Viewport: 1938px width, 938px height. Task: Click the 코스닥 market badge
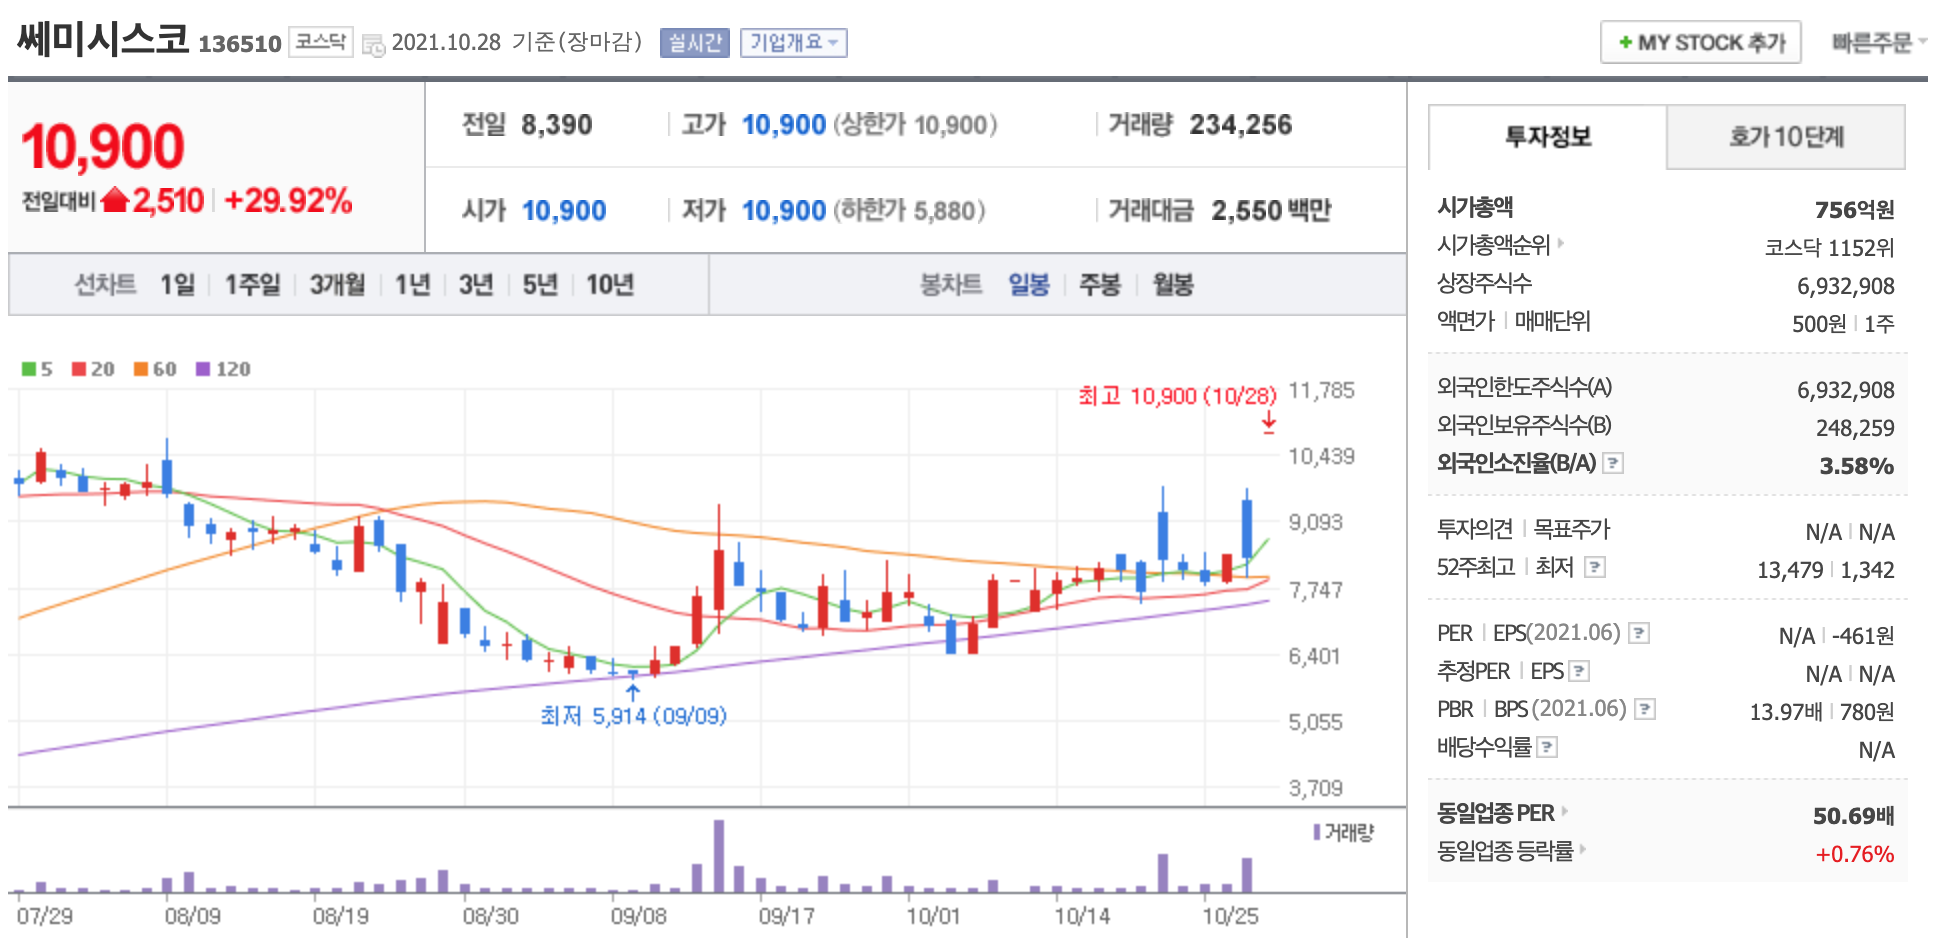click(x=320, y=42)
